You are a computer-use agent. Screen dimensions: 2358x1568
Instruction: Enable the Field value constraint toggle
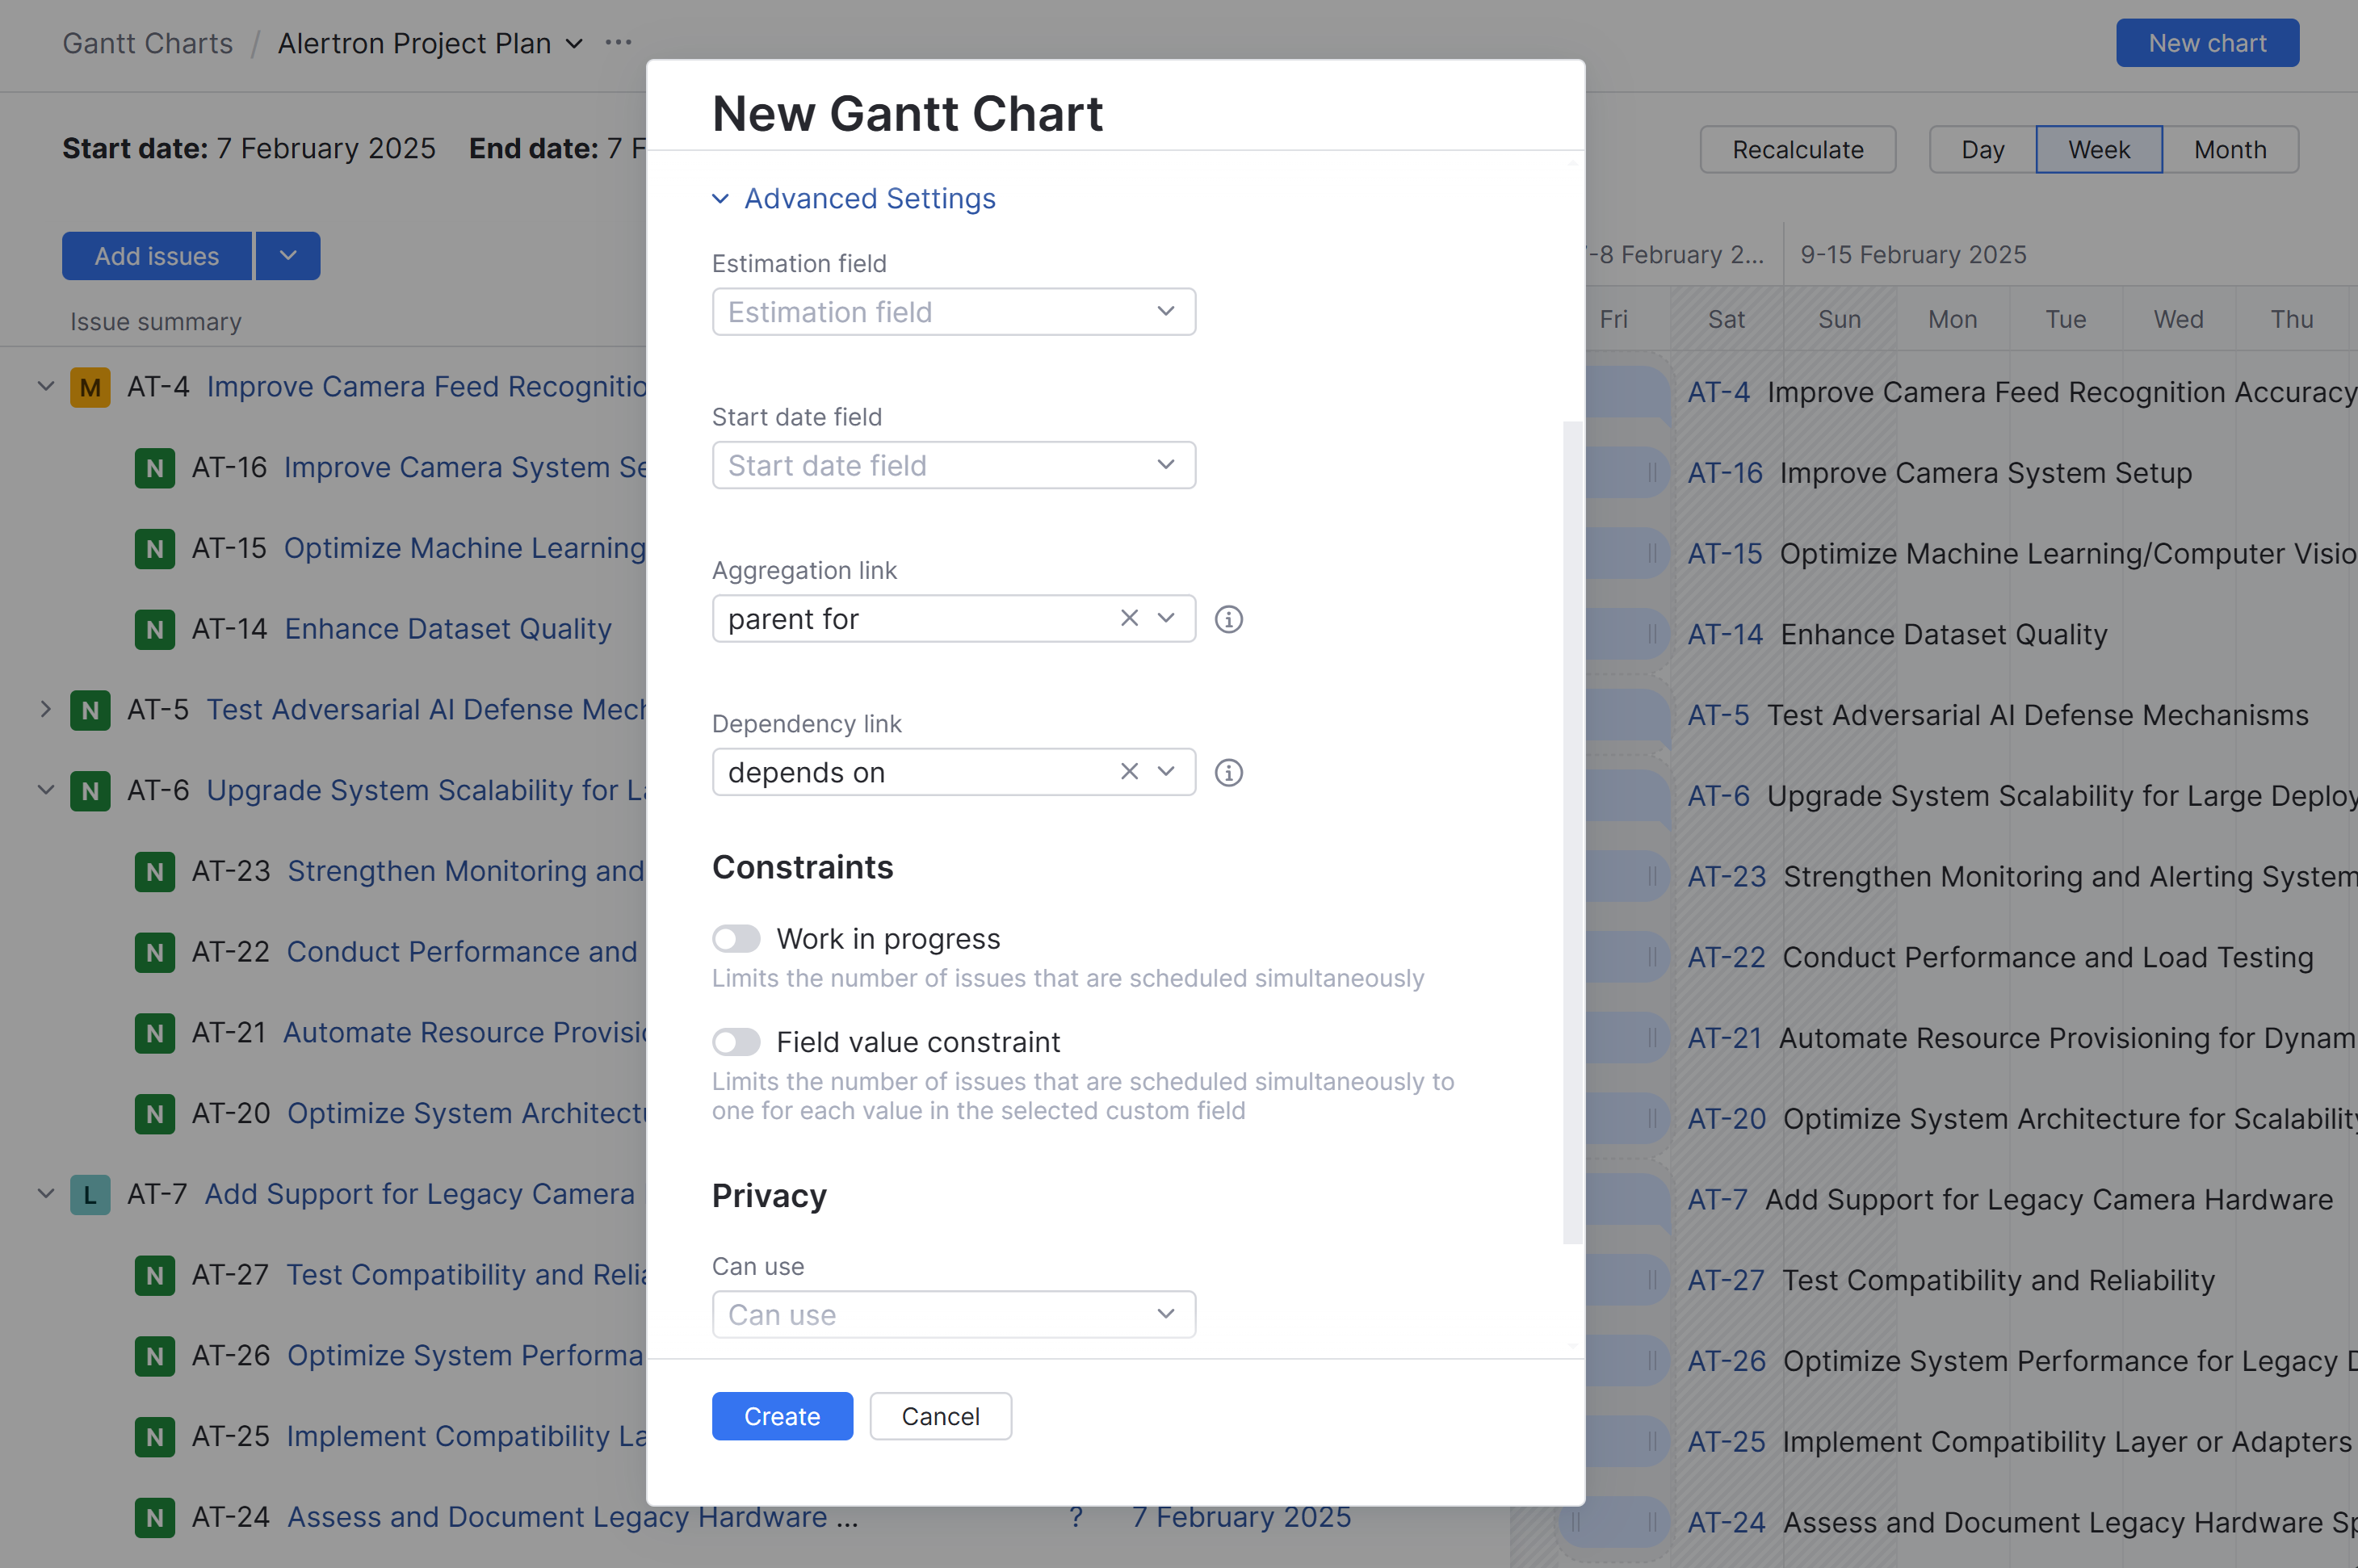(736, 1042)
